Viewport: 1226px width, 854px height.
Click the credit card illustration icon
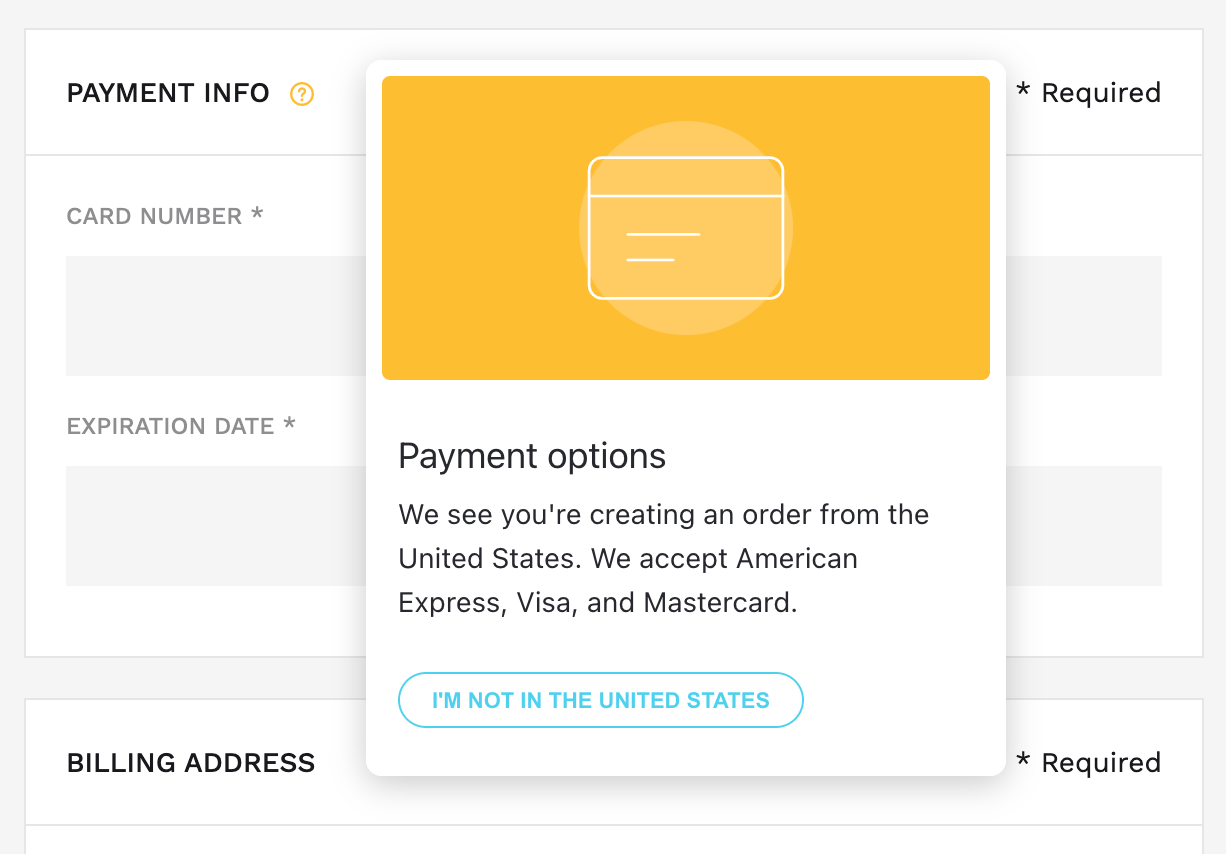point(686,227)
